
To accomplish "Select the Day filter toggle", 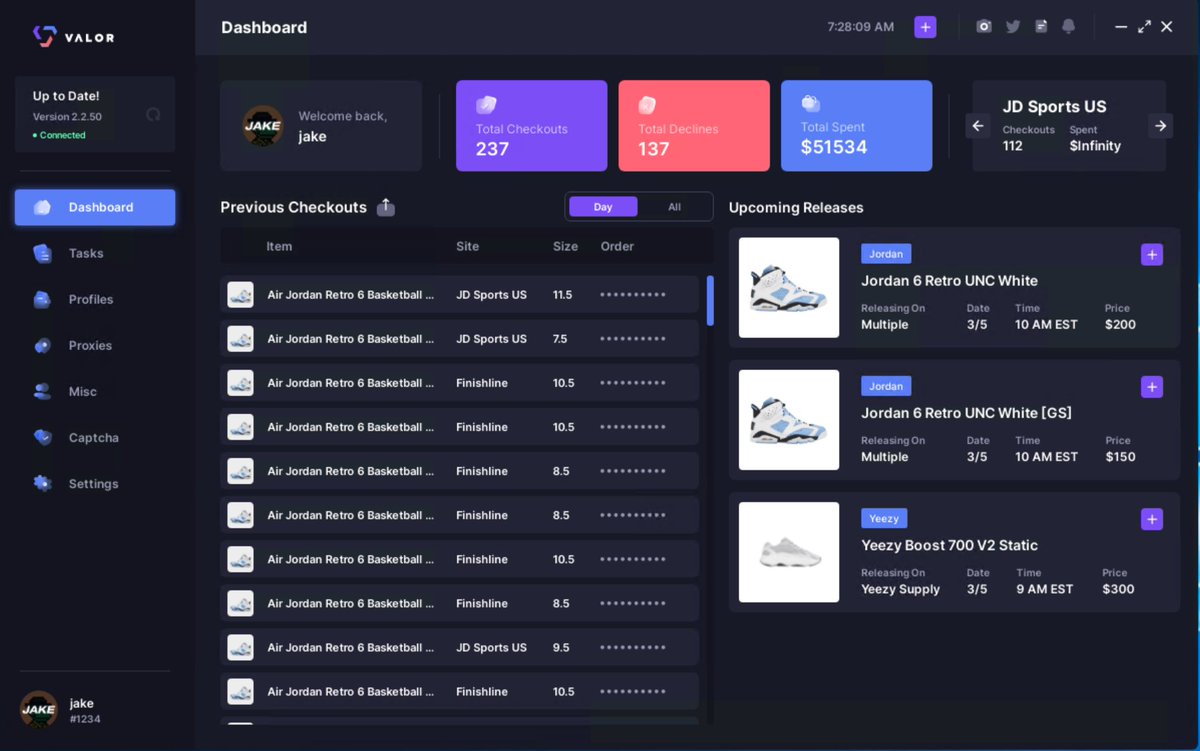I will coord(603,207).
